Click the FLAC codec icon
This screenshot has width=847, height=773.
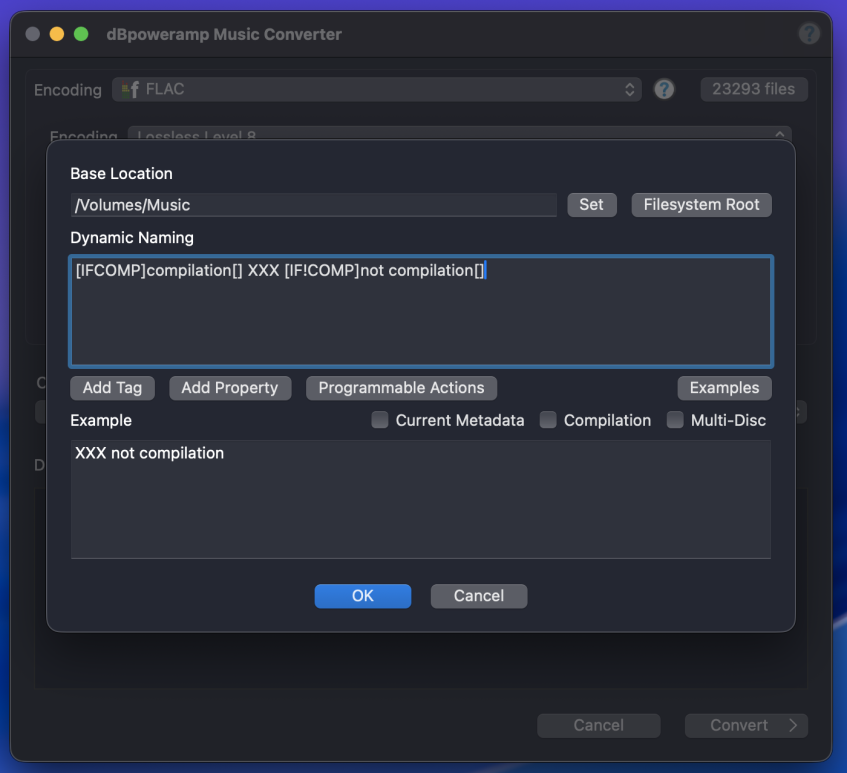click(x=130, y=89)
